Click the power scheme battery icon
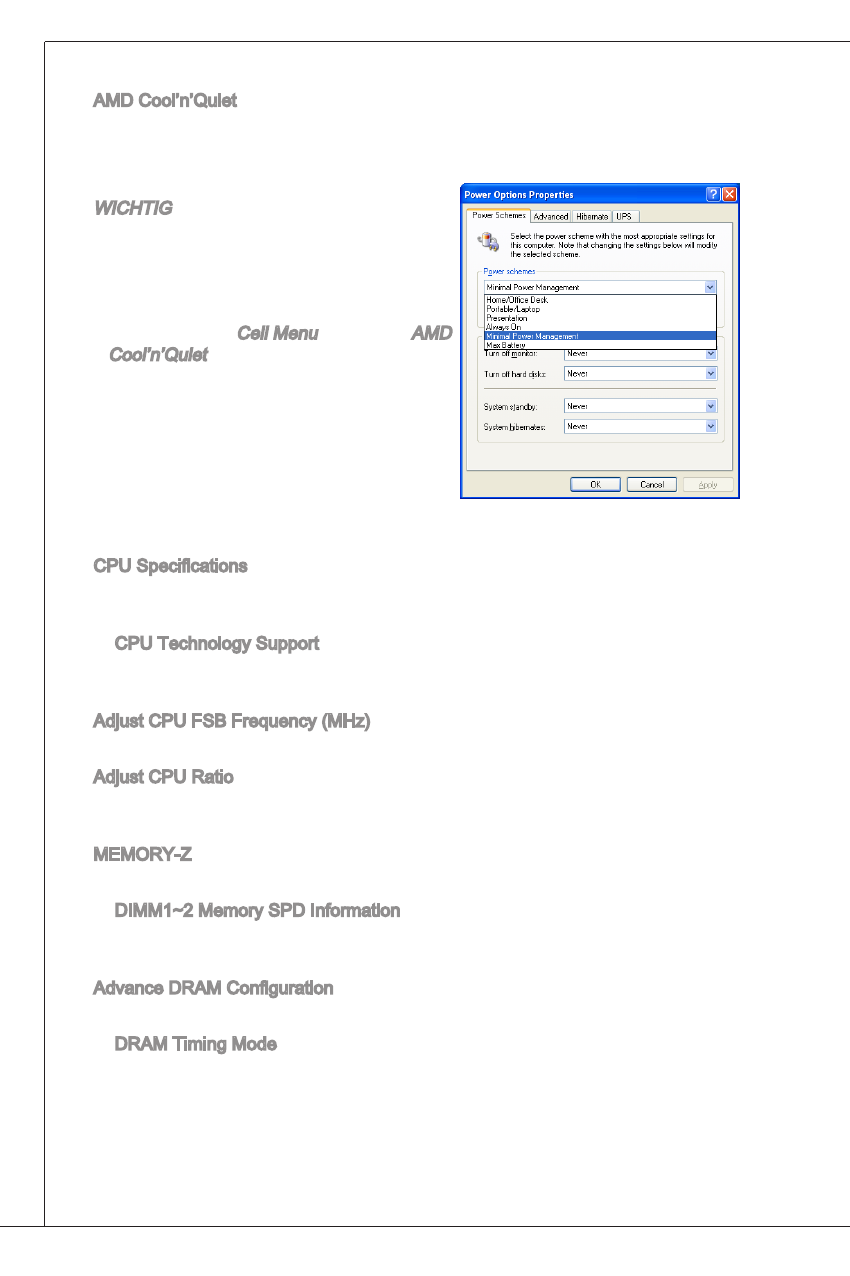Viewport: 850px width, 1276px height. tap(488, 242)
